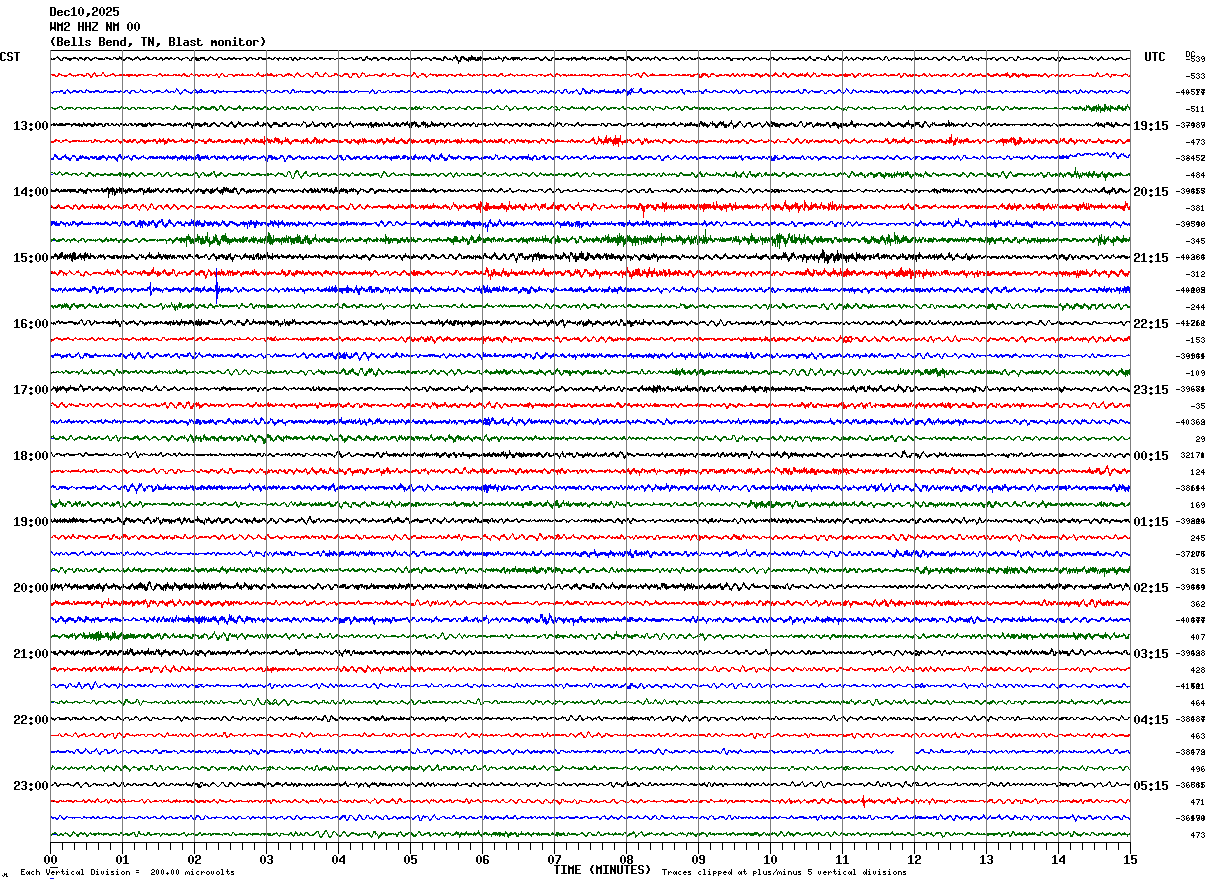Click minute tick 01 on the time axis

pyautogui.click(x=122, y=859)
